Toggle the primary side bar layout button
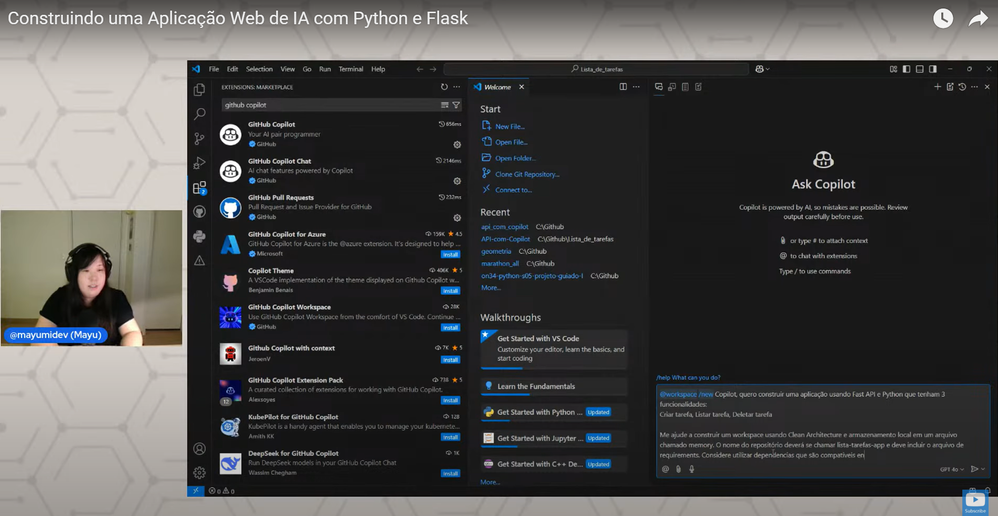 [906, 69]
